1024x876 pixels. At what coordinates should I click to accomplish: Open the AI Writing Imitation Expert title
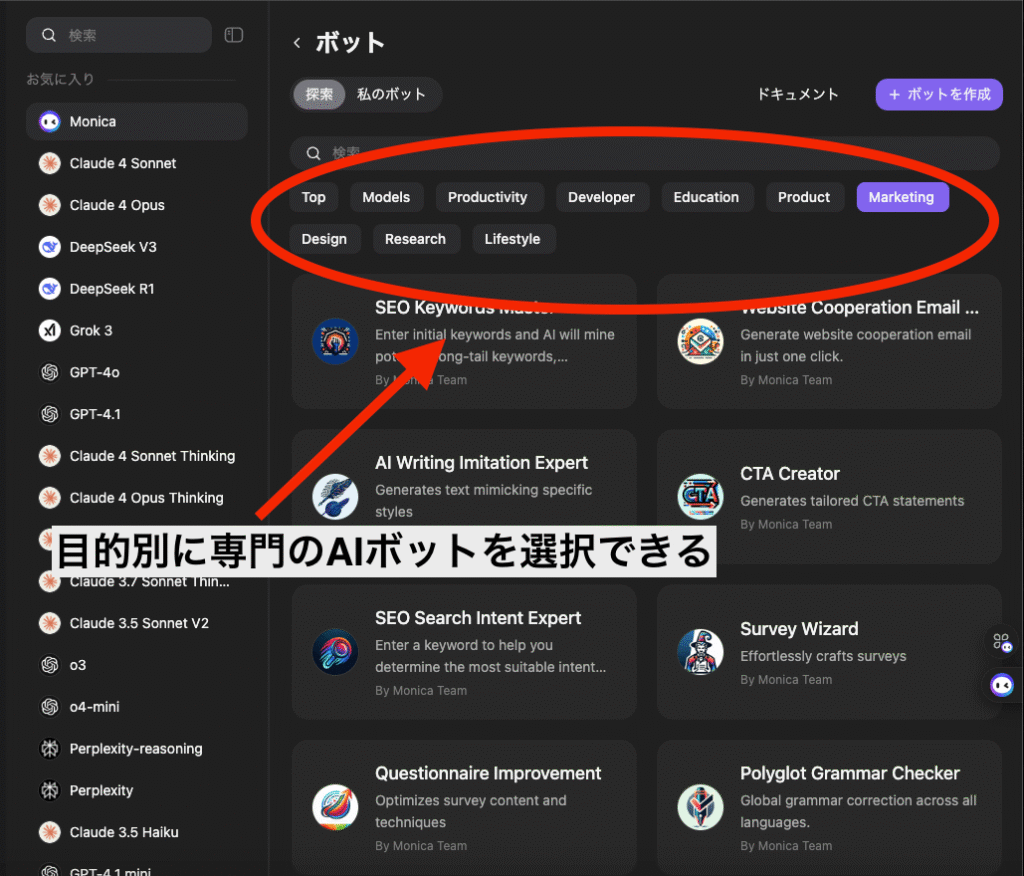click(x=481, y=462)
